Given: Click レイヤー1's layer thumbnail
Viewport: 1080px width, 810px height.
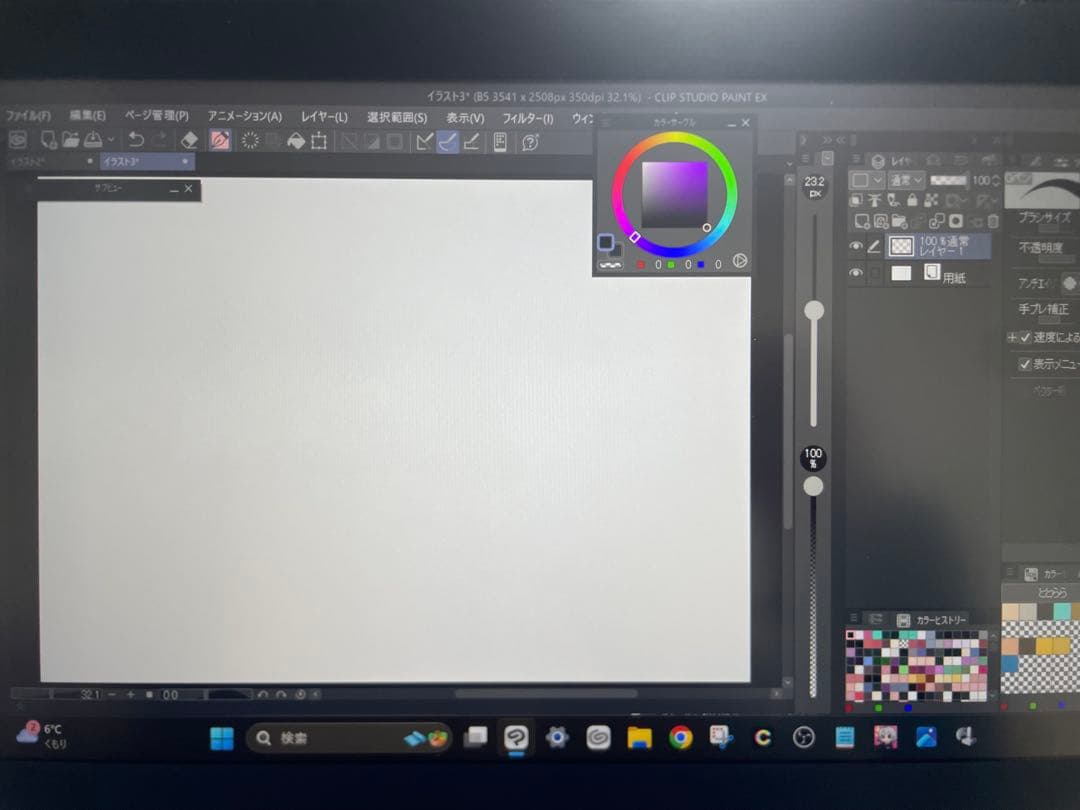Looking at the screenshot, I should [901, 246].
